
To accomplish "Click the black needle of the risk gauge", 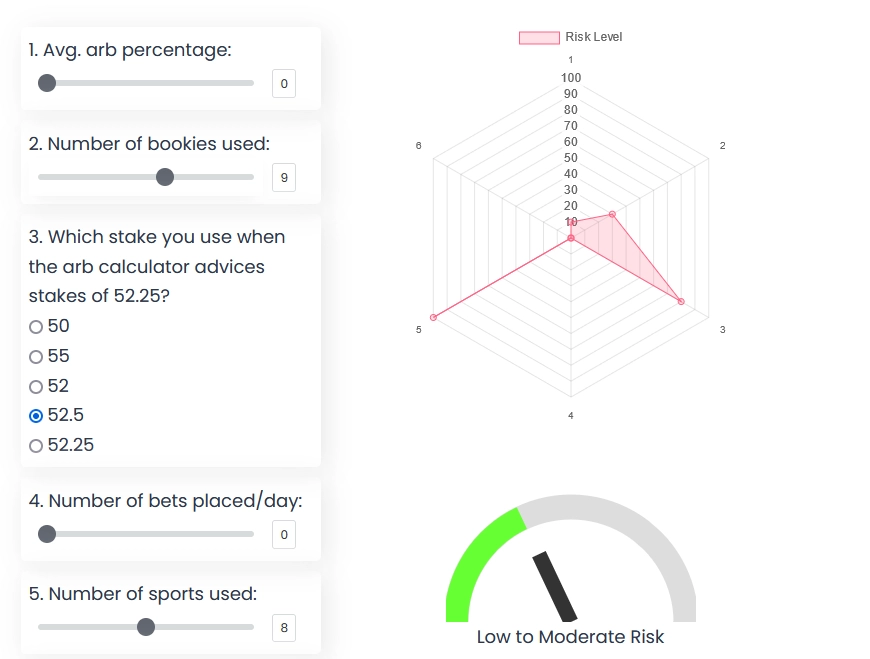I will 555,586.
